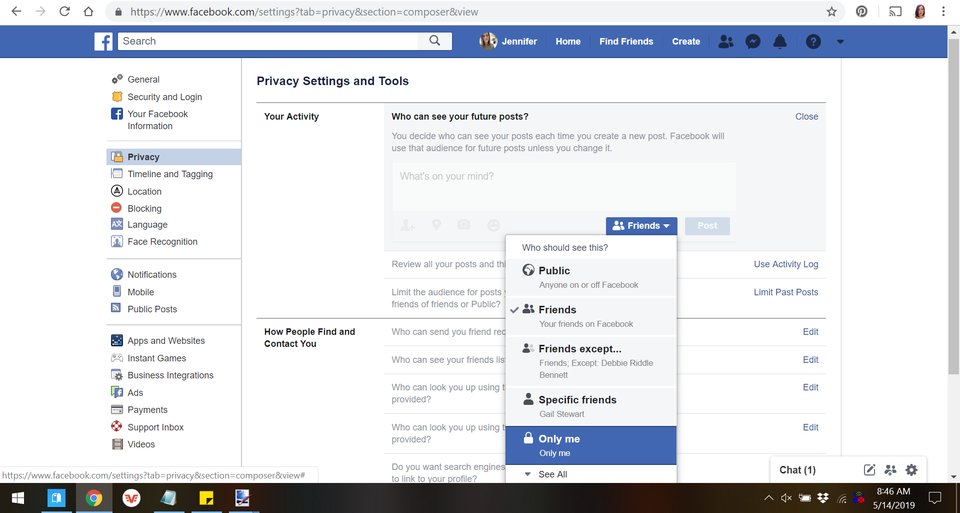Reload the page with refresh icon
The width and height of the screenshot is (960, 513).
click(x=64, y=12)
